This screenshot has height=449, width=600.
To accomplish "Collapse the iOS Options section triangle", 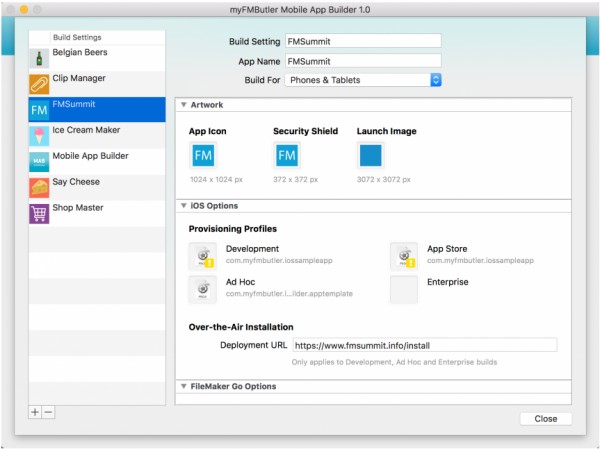I will tap(184, 206).
